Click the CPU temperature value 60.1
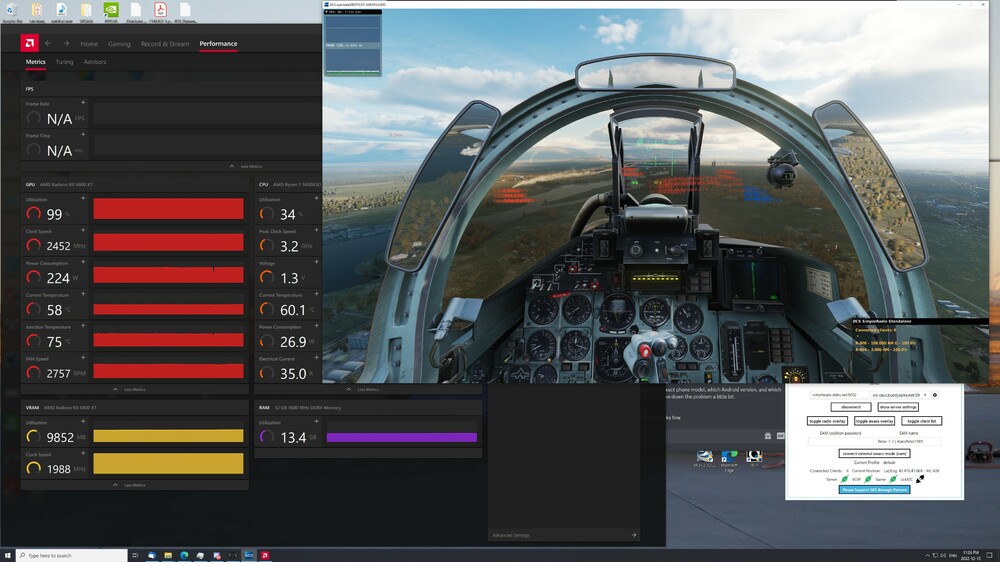1000x562 pixels. click(293, 310)
